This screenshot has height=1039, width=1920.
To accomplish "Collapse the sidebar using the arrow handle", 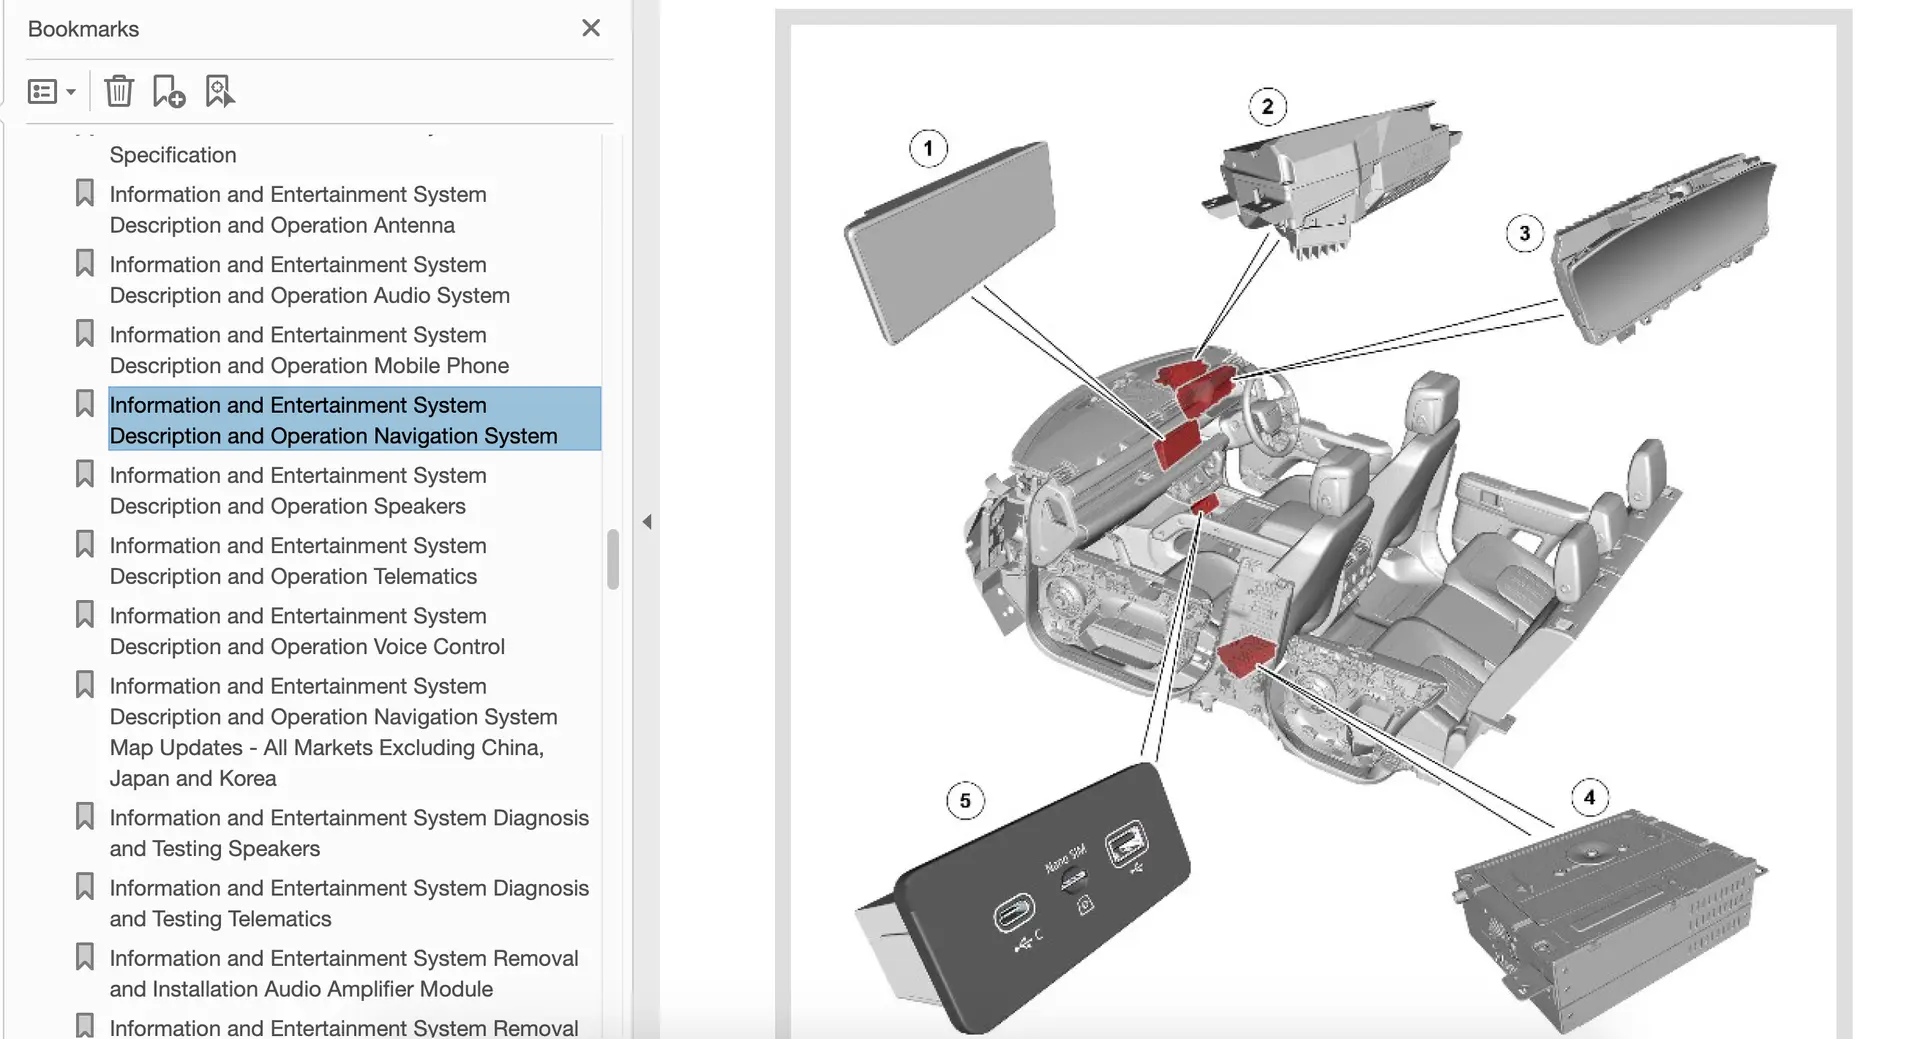I will click(647, 522).
